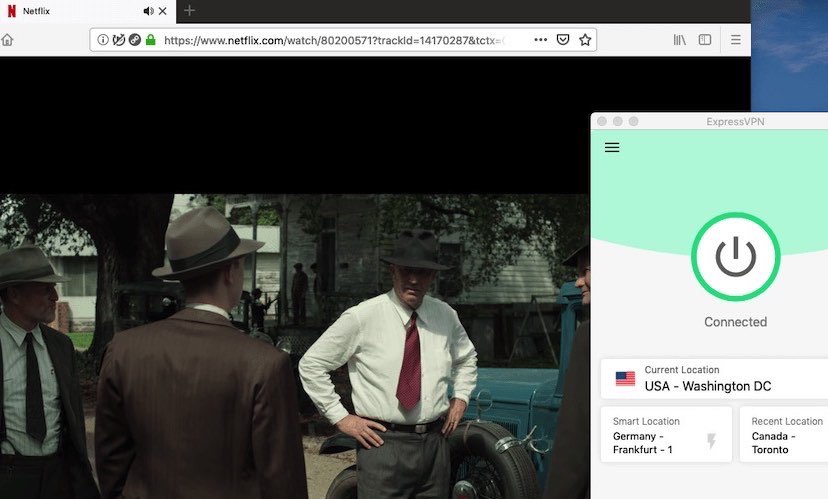Bookmark this page with the star
The width and height of the screenshot is (828, 499).
585,40
